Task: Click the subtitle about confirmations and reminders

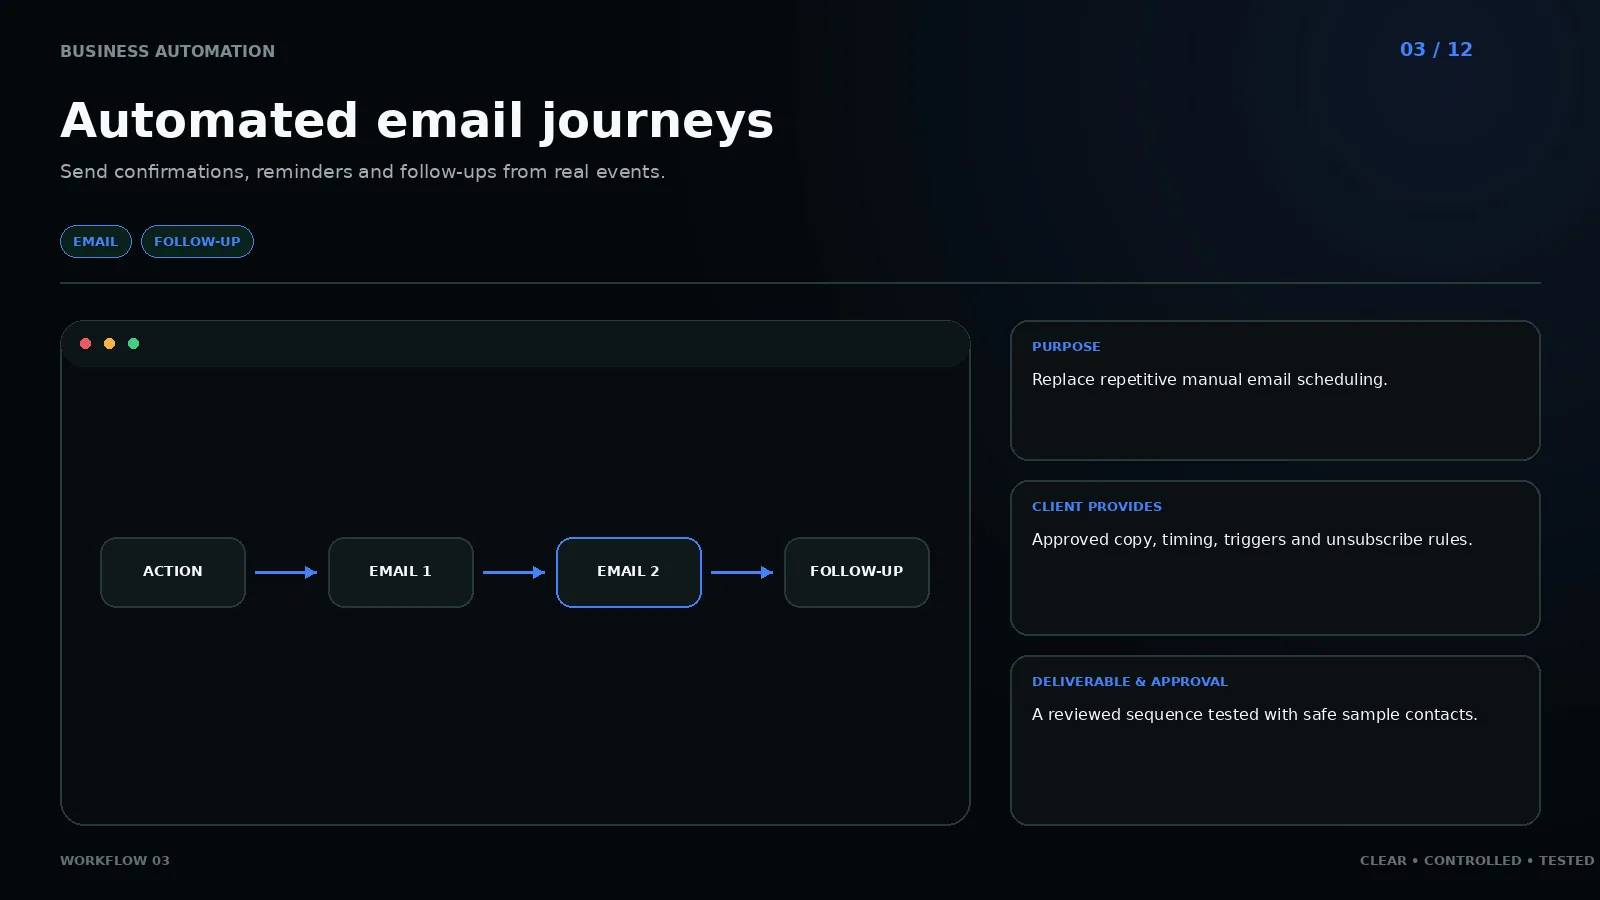Action: (x=362, y=172)
